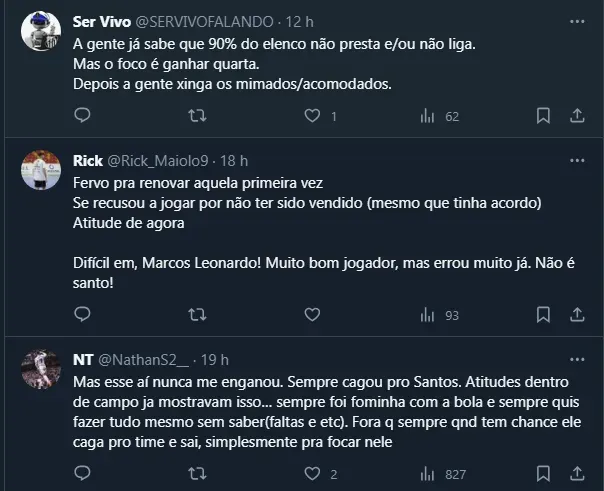Open more options on Ser Vivo's tweet
This screenshot has width=604, height=491.
pyautogui.click(x=577, y=20)
